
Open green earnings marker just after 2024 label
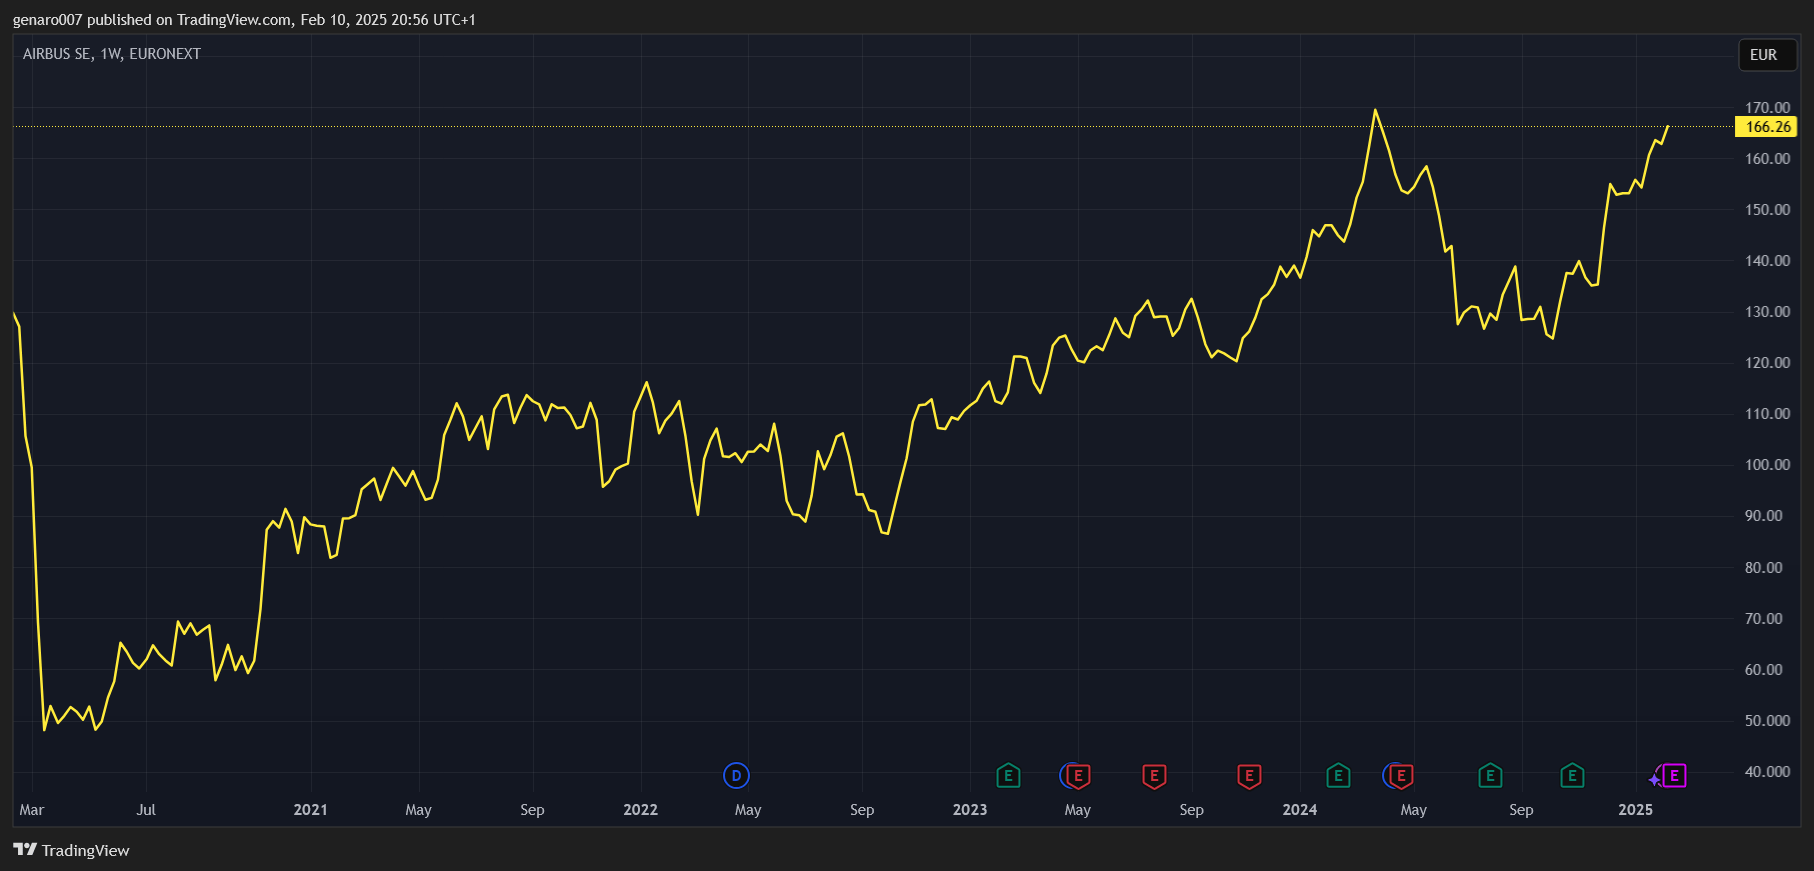click(x=1338, y=775)
